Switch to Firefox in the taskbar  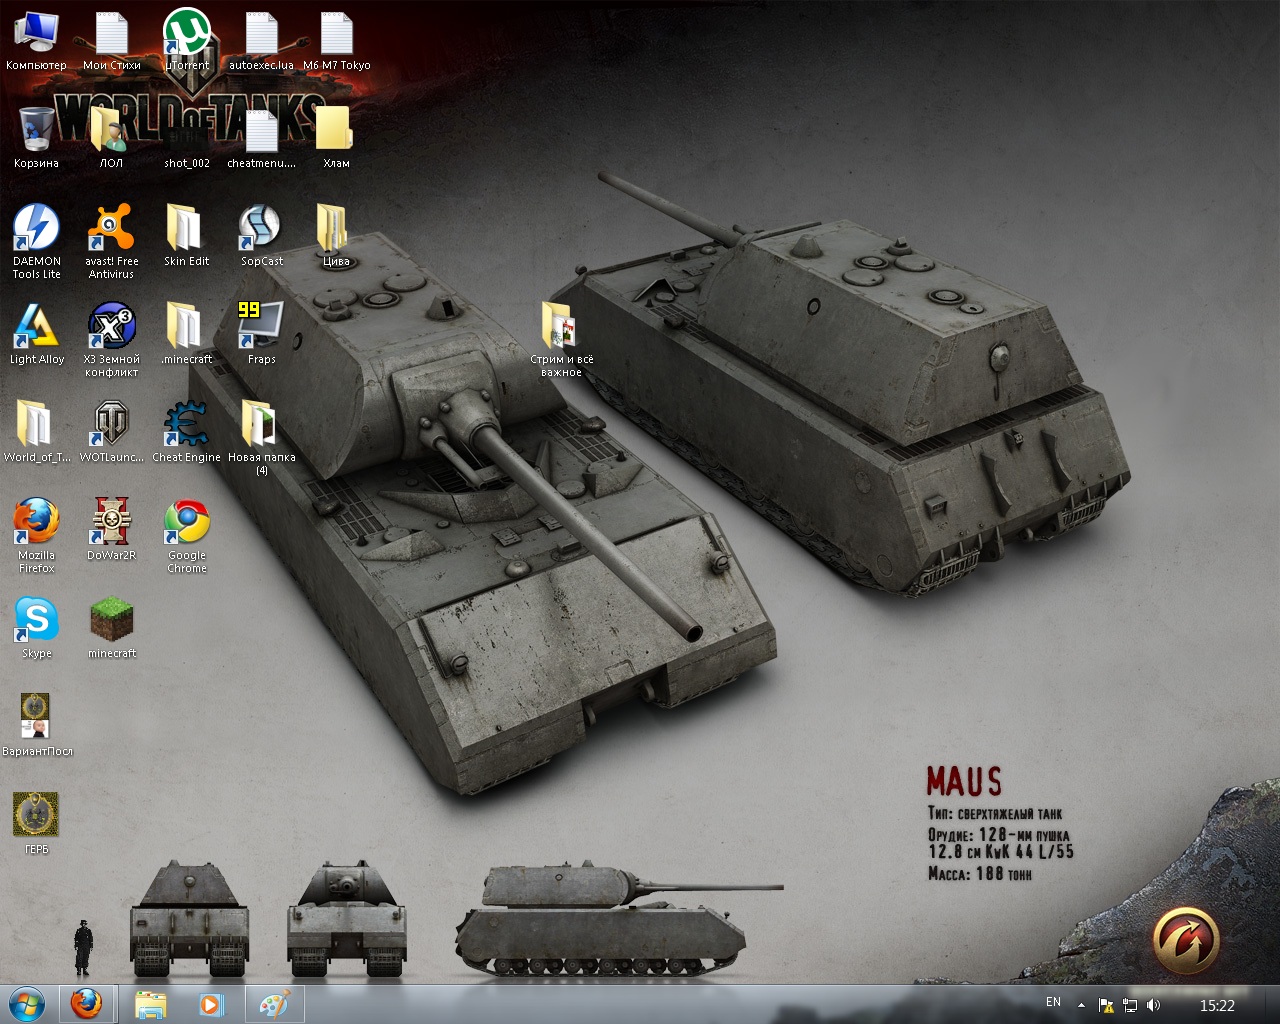click(87, 1004)
